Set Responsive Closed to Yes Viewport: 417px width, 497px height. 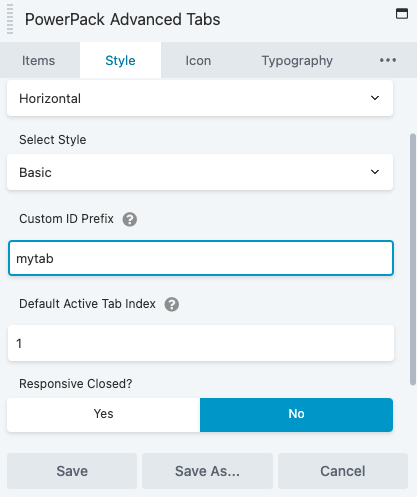[103, 414]
